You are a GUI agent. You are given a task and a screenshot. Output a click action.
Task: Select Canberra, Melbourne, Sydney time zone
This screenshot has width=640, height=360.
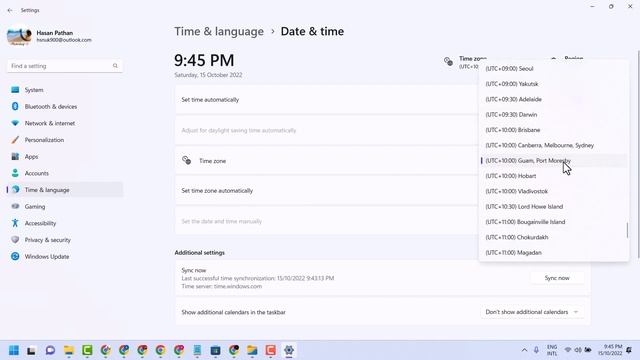553,145
